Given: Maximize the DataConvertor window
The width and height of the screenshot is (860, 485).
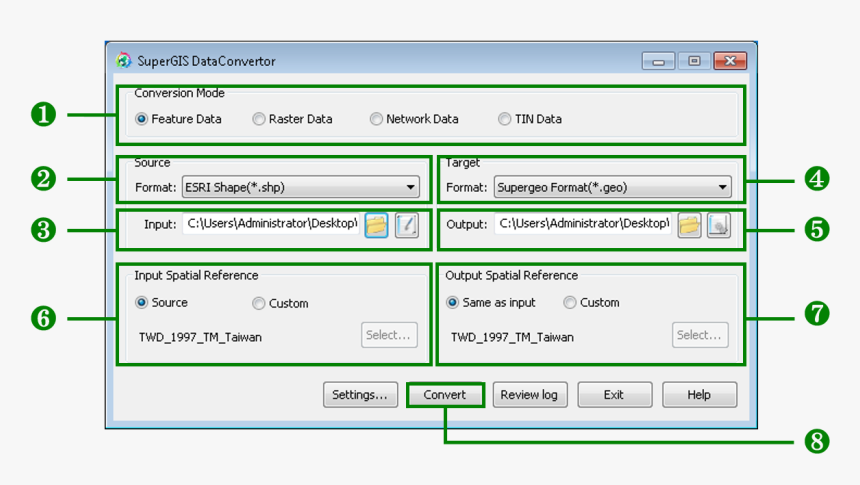Looking at the screenshot, I should point(694,61).
